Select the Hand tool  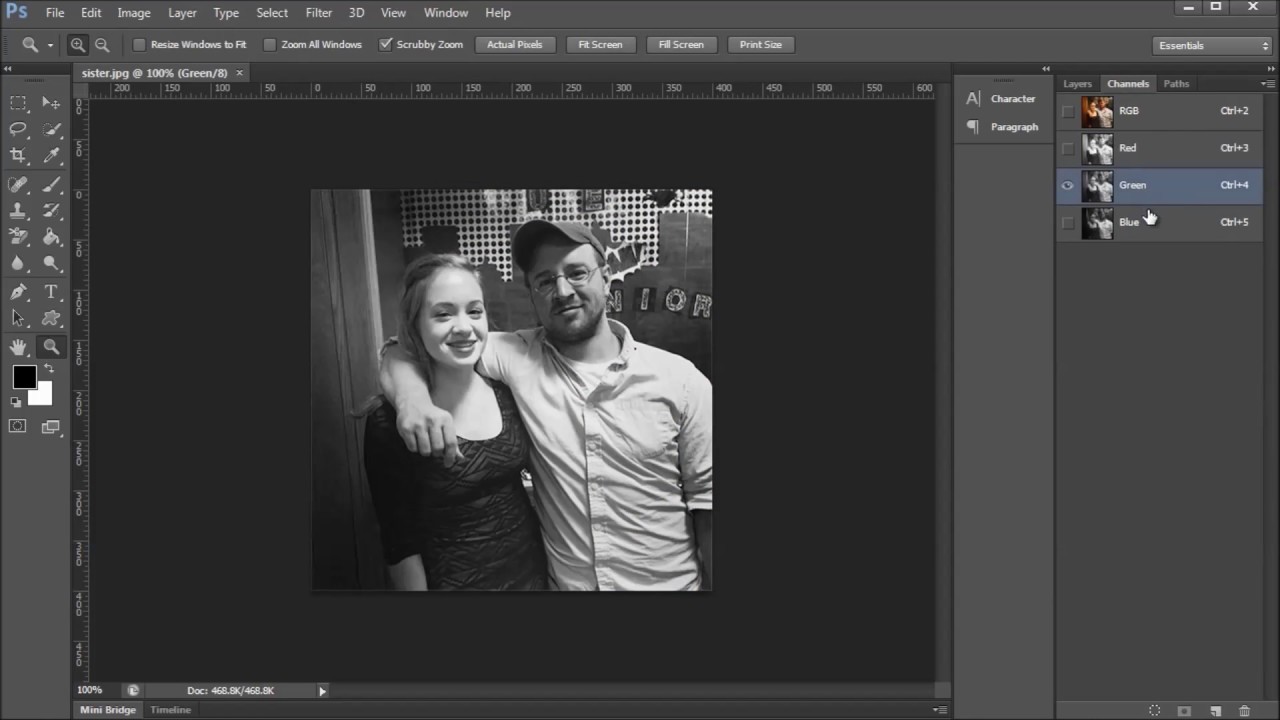point(18,347)
